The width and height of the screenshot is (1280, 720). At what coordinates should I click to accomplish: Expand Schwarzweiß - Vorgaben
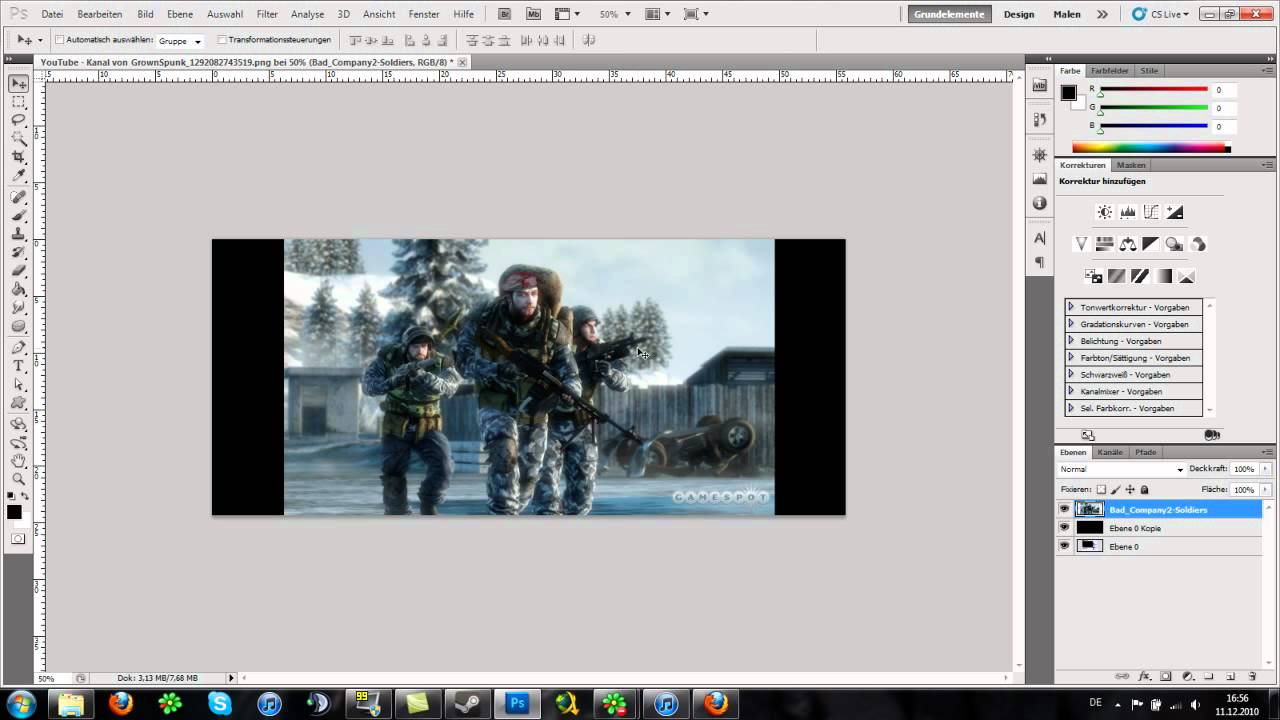[1071, 374]
